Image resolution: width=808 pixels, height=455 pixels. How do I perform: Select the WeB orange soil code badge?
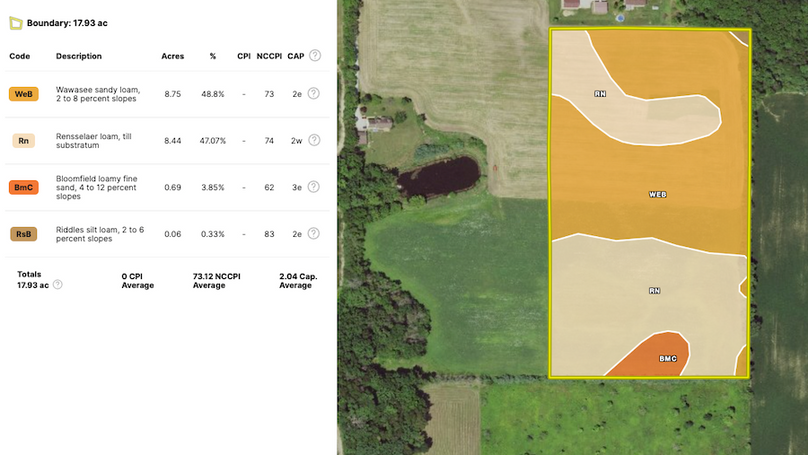[x=24, y=94]
